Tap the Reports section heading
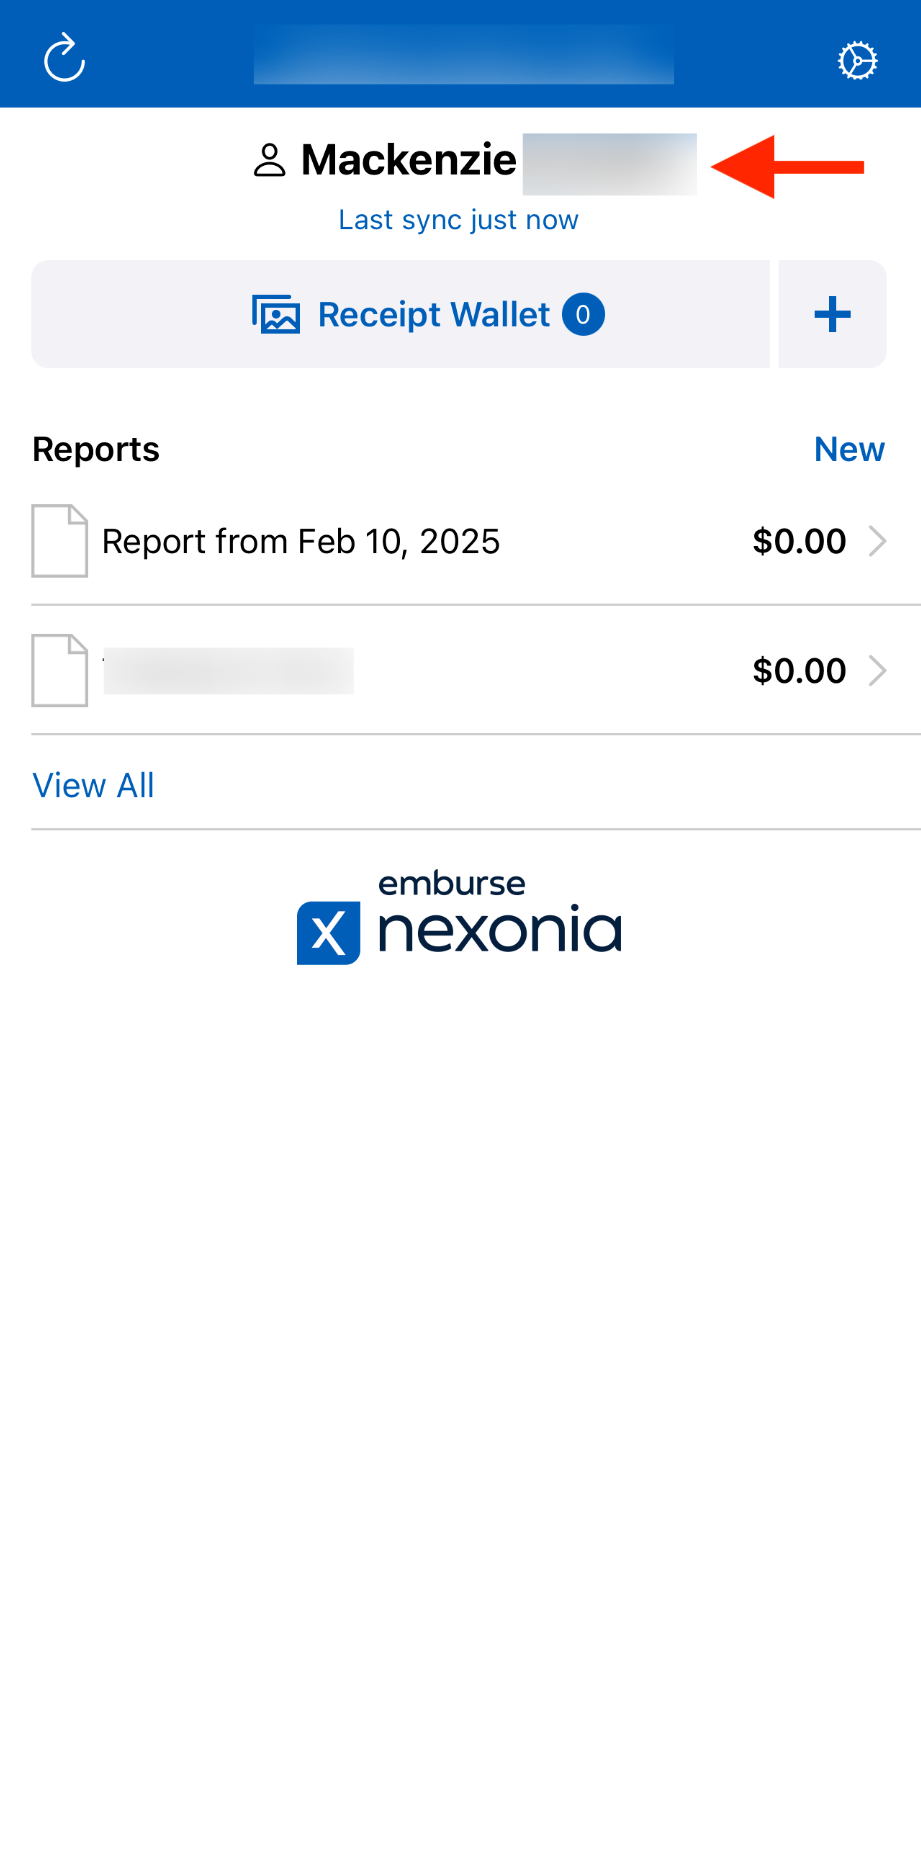 (96, 450)
